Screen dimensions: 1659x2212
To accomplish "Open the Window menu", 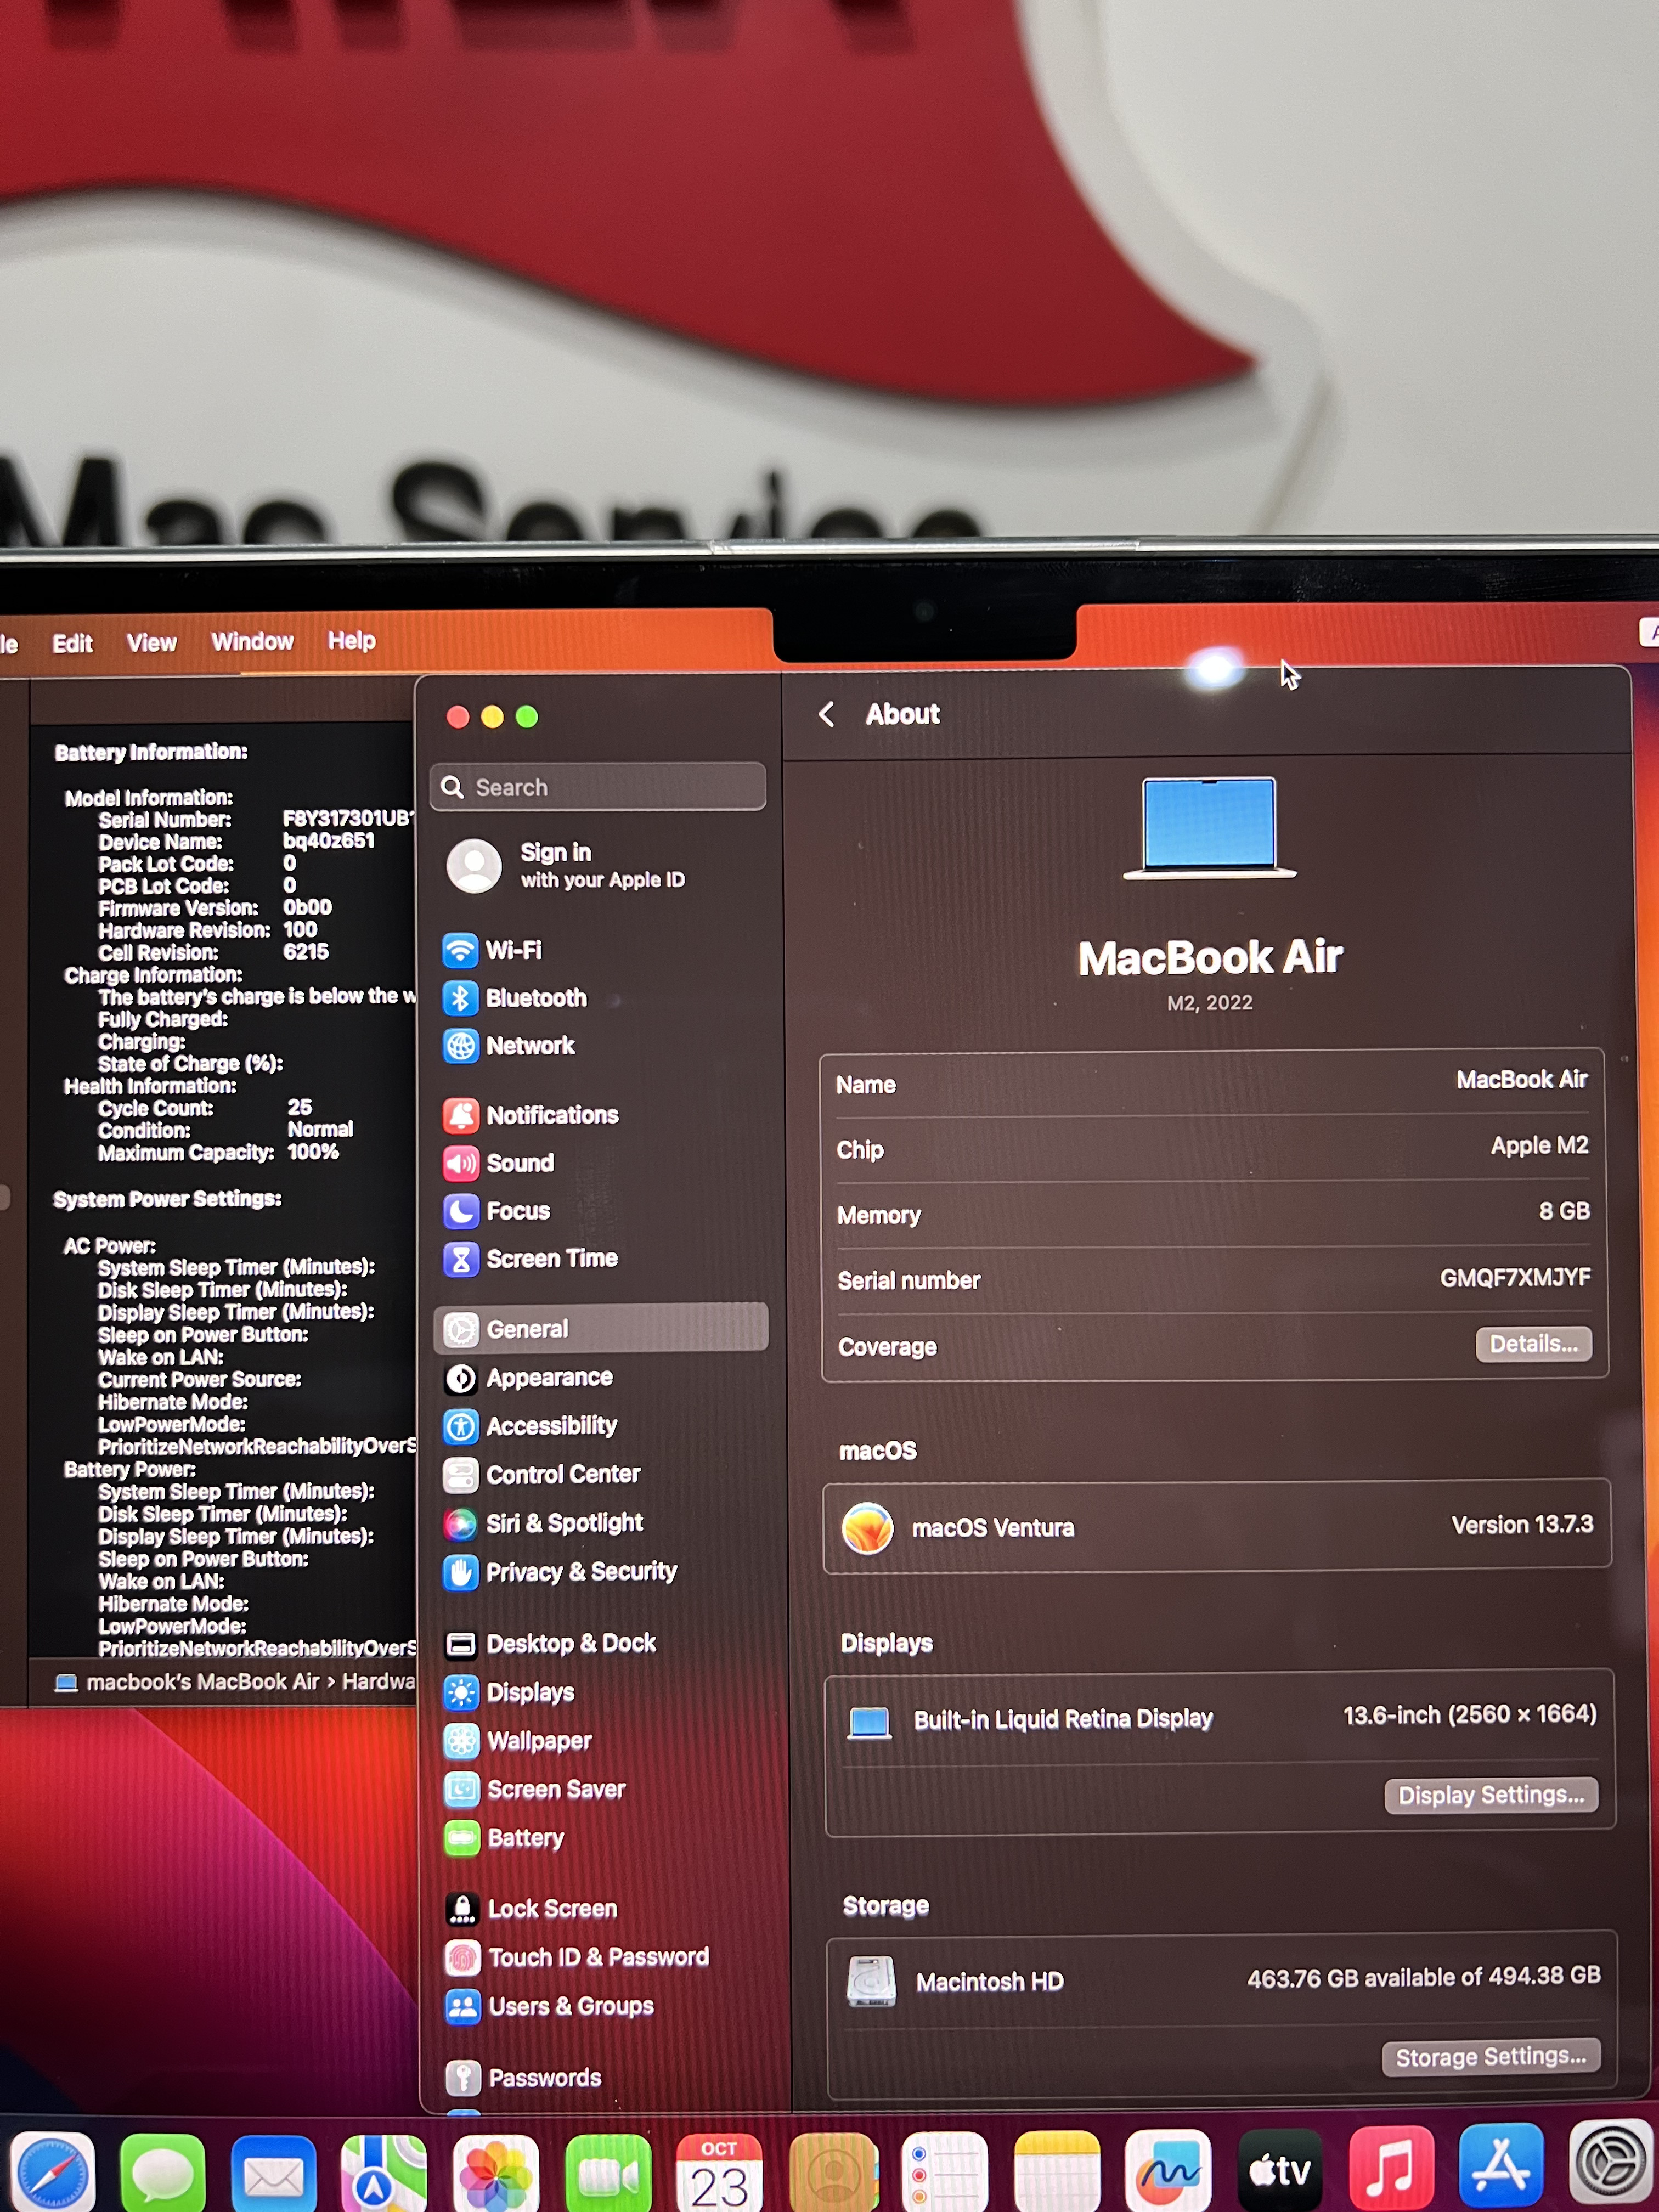I will pos(252,642).
